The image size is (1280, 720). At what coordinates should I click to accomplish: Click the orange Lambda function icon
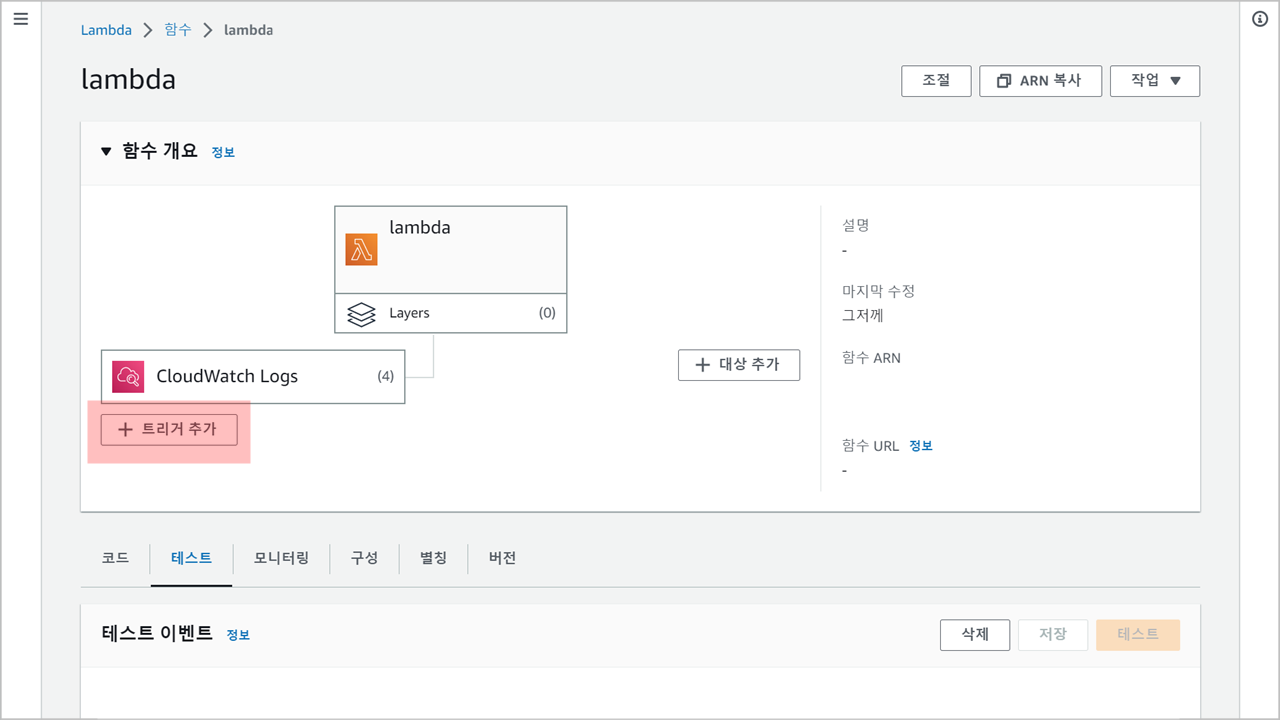point(361,249)
